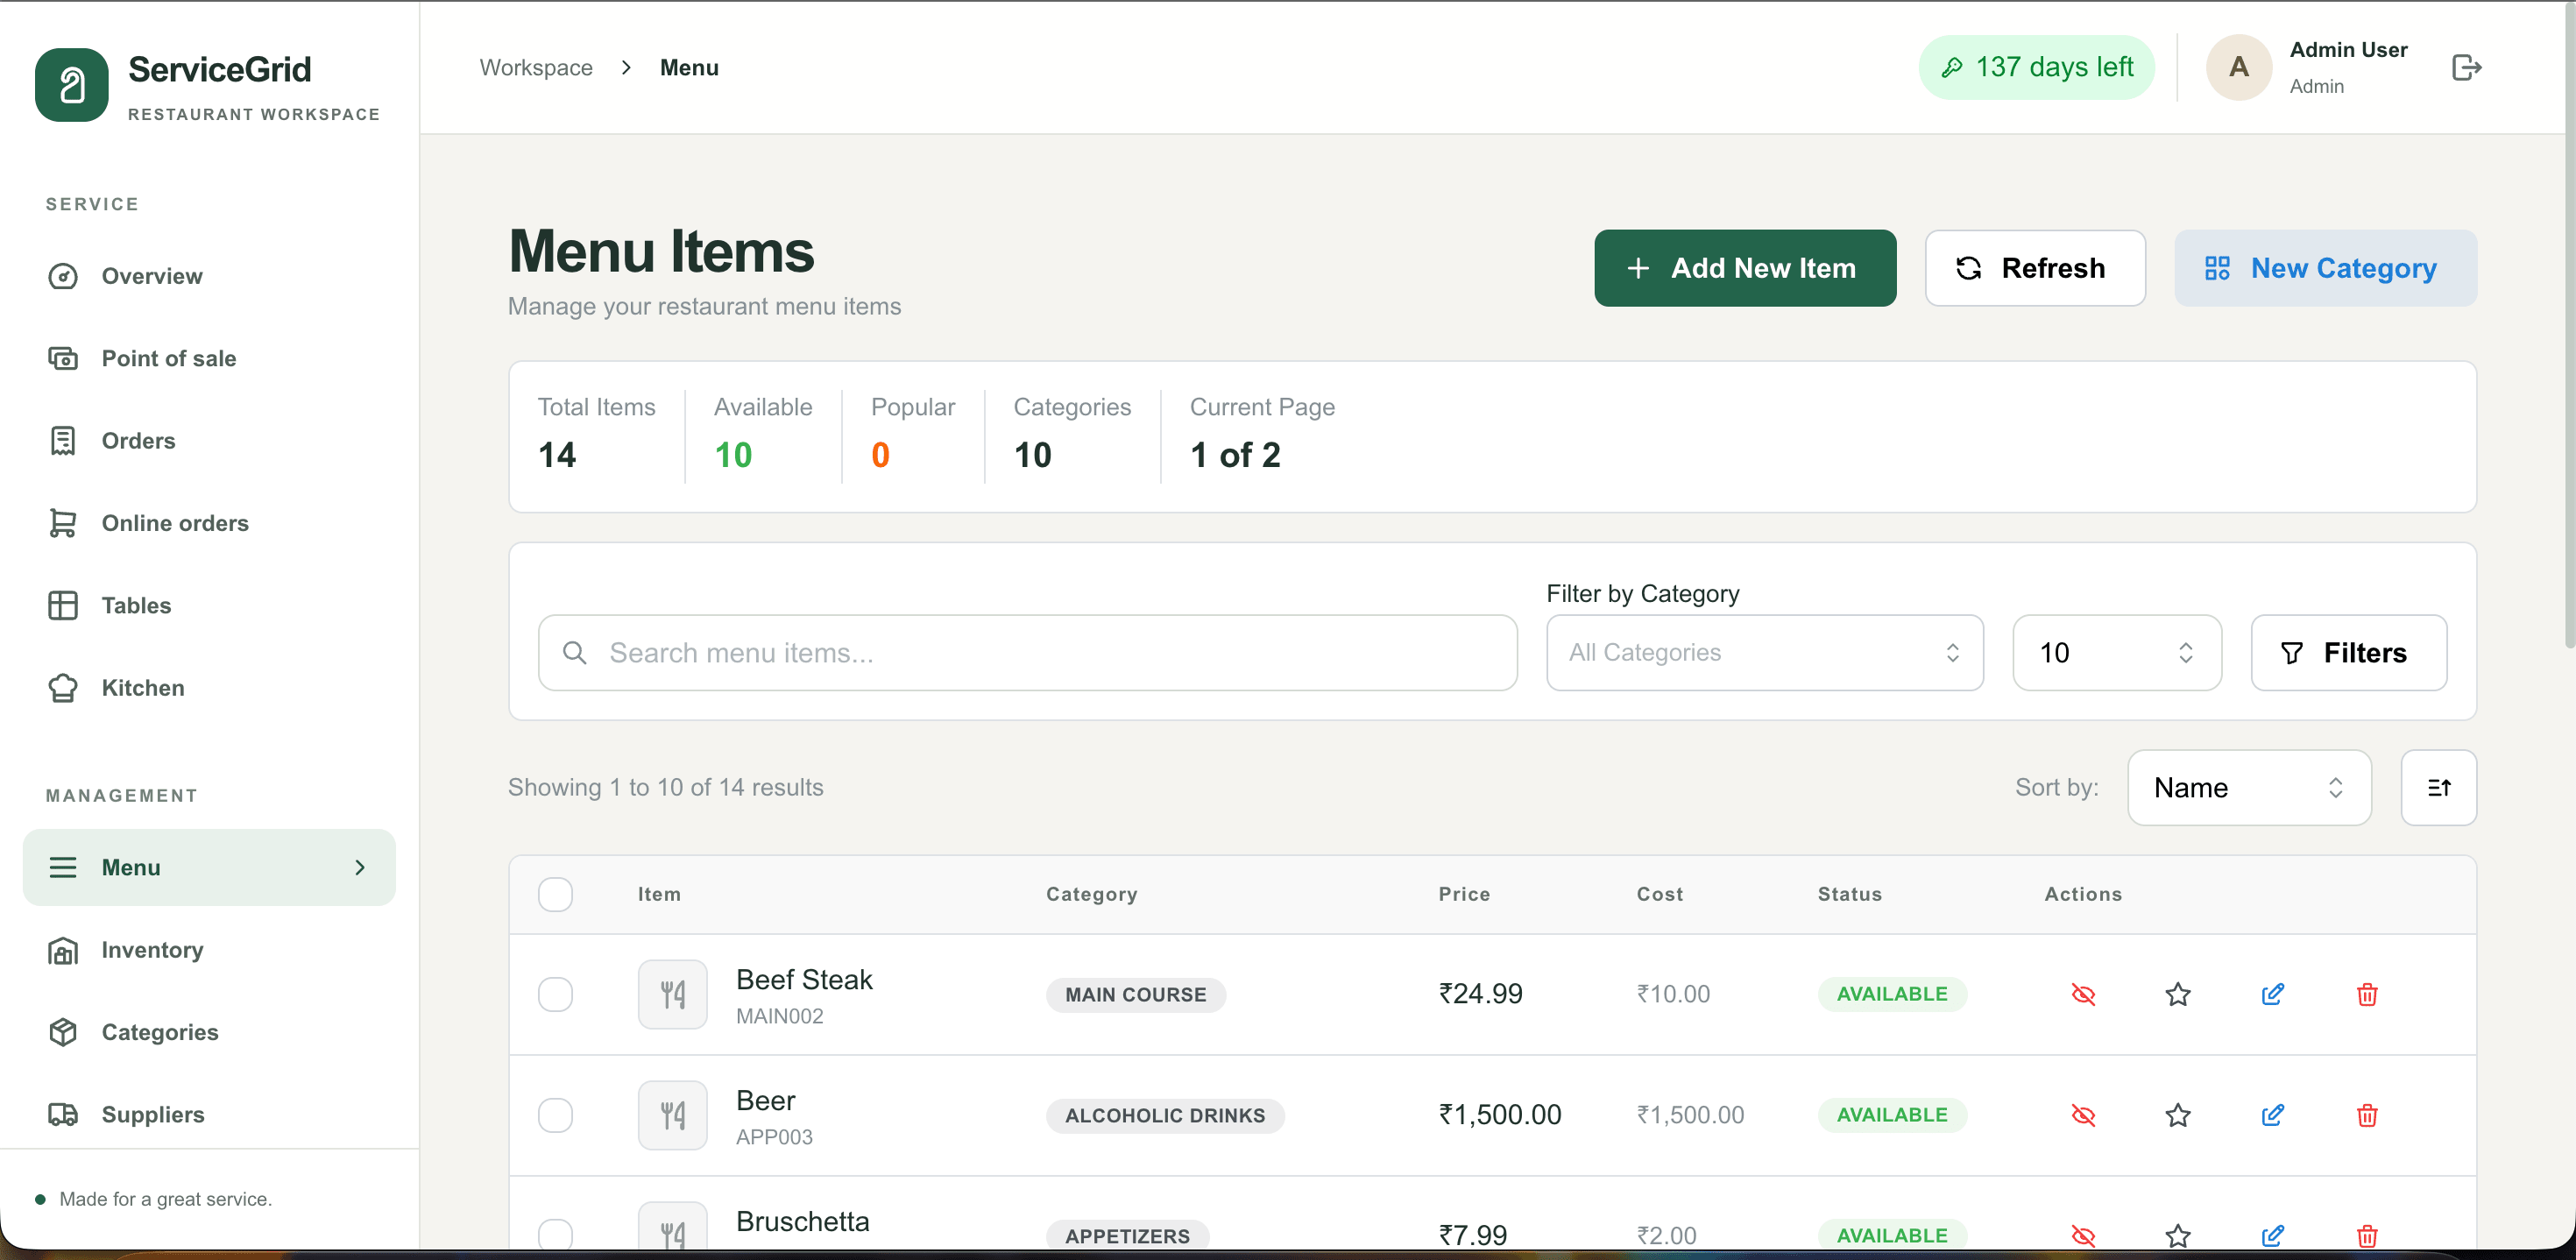Click the New Category button
The height and width of the screenshot is (1260, 2576).
pos(2325,268)
